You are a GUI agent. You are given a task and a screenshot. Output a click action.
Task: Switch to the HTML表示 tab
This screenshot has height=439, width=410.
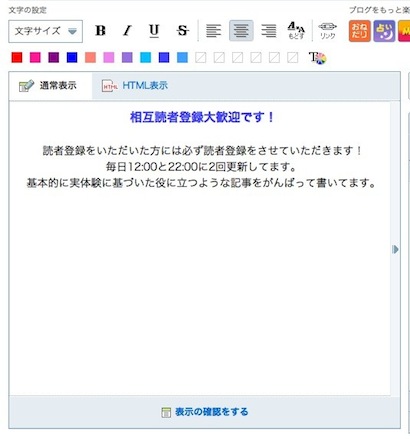pyautogui.click(x=135, y=86)
